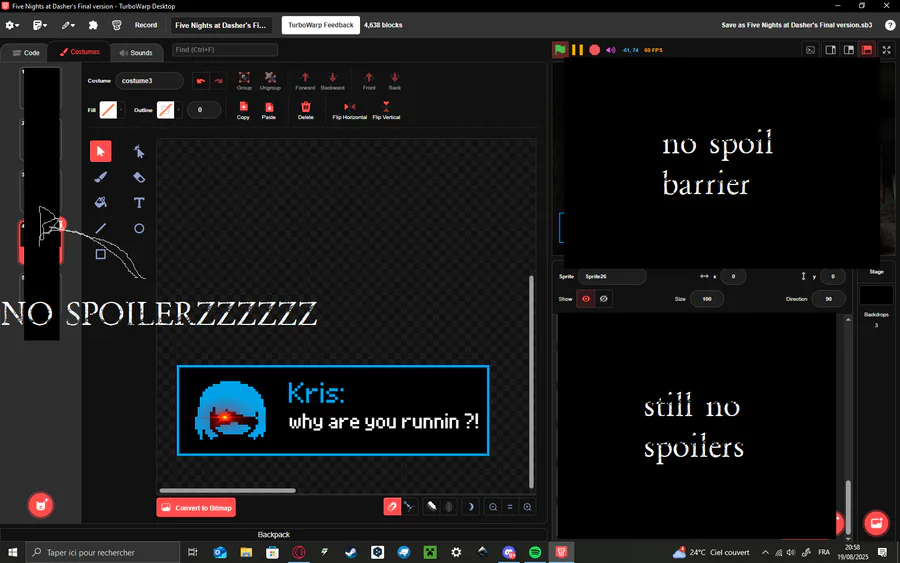Click Record in the menu bar
This screenshot has width=900, height=563.
[x=146, y=25]
